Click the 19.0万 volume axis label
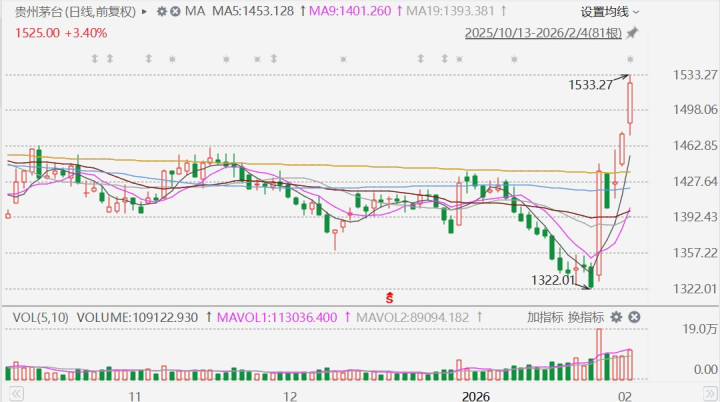 pyautogui.click(x=700, y=329)
